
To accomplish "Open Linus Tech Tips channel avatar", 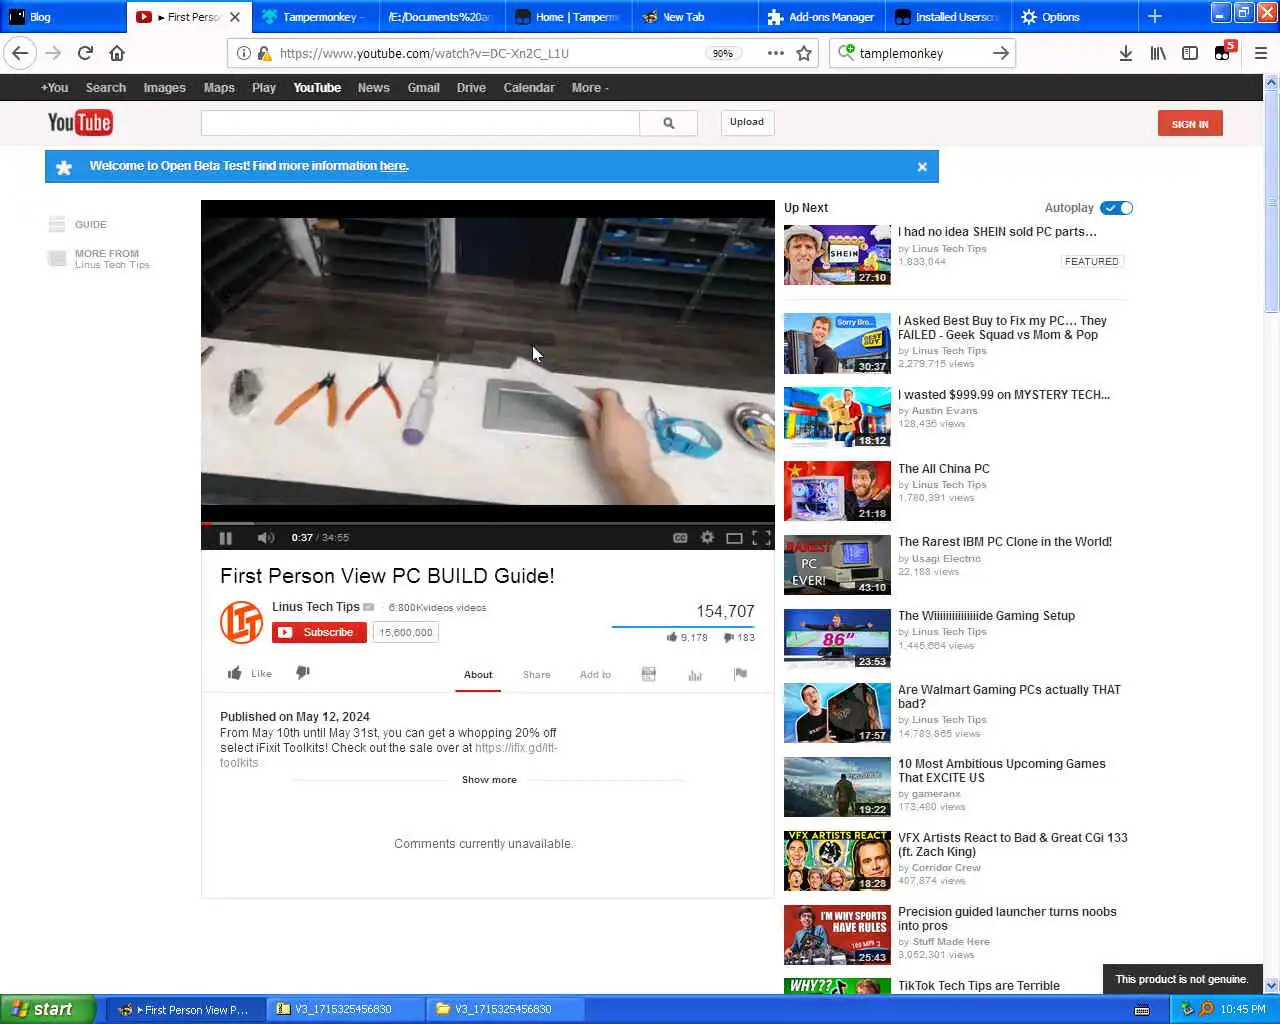I will 241,622.
